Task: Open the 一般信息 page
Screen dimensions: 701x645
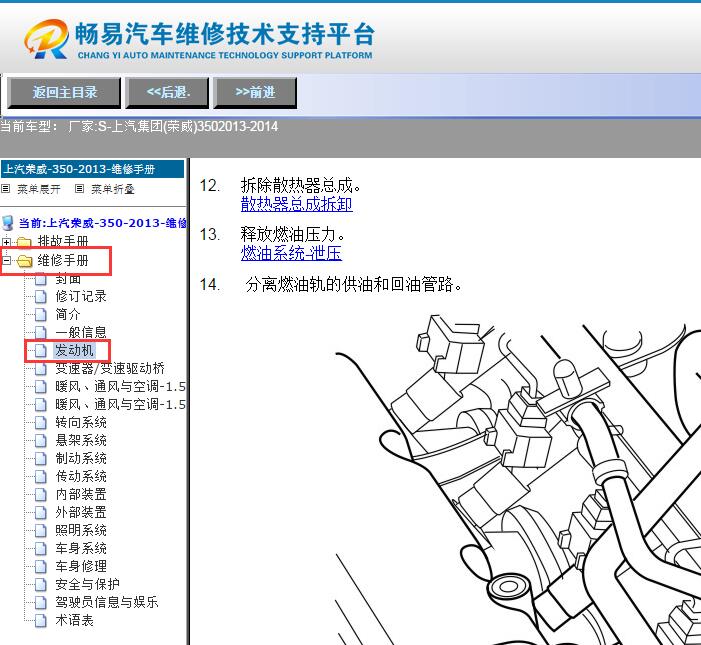Action: coord(81,332)
